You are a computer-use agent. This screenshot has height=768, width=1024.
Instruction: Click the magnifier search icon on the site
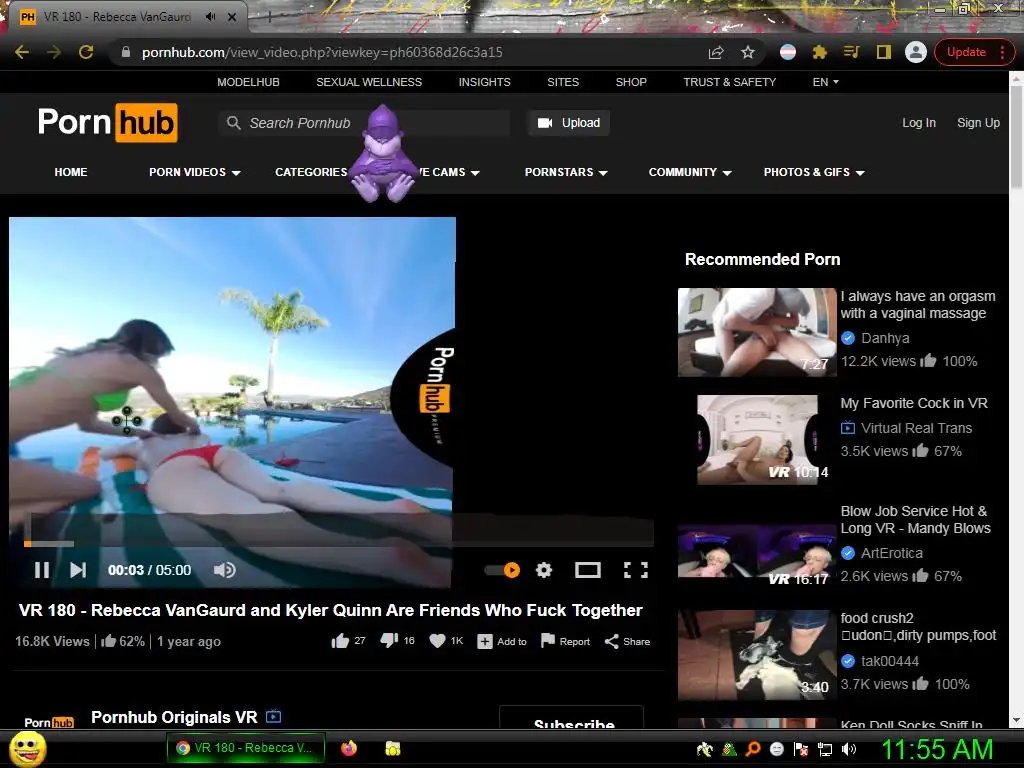(233, 123)
